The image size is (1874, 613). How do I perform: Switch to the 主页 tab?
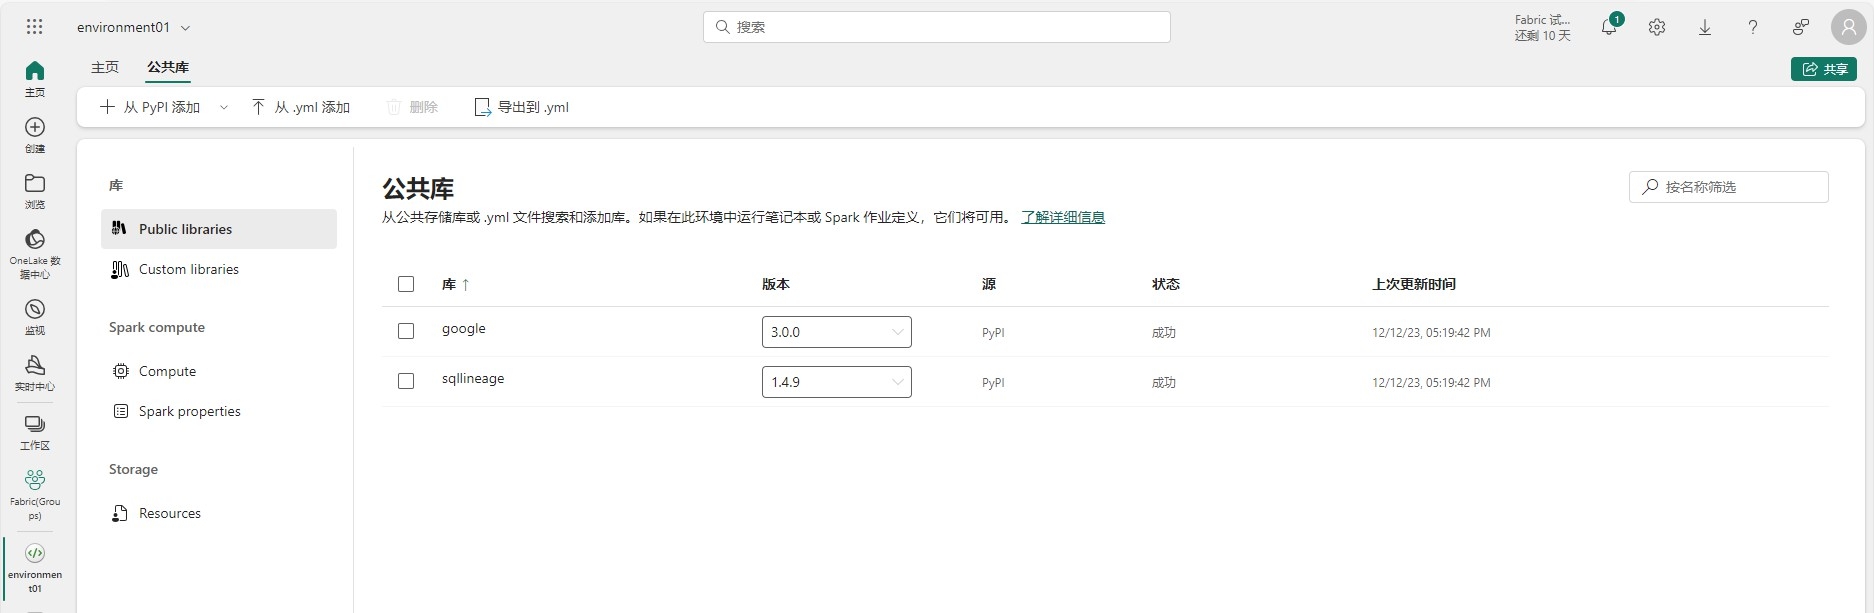coord(105,67)
